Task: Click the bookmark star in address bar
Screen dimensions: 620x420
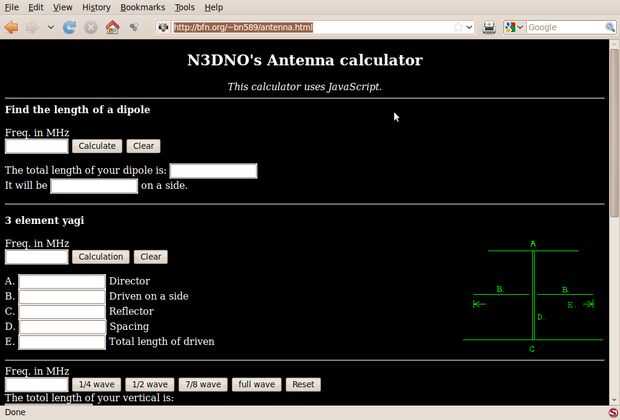Action: (x=458, y=27)
